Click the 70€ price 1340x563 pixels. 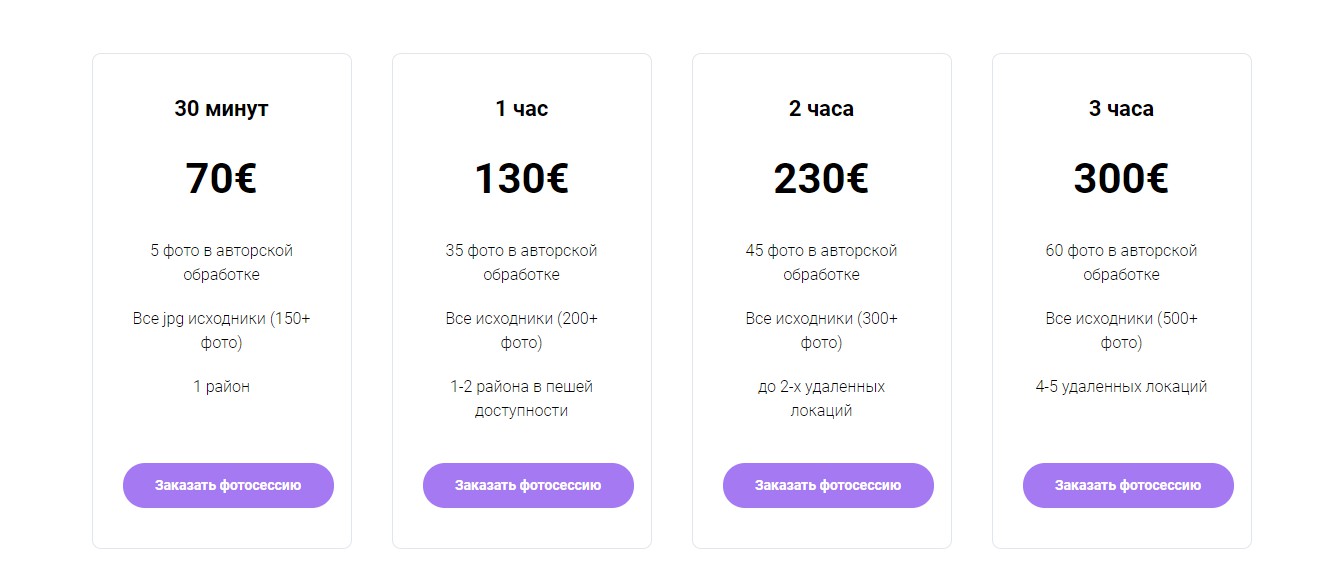click(x=222, y=179)
